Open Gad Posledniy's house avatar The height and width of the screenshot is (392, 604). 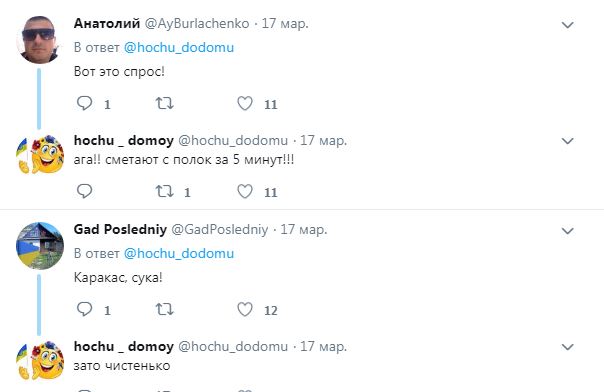click(x=40, y=246)
